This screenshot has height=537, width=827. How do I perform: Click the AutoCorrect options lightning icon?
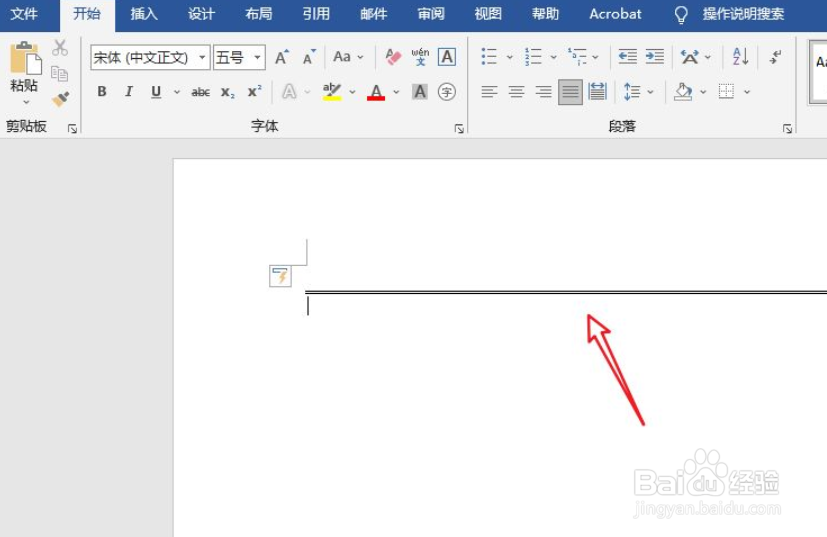tap(280, 276)
